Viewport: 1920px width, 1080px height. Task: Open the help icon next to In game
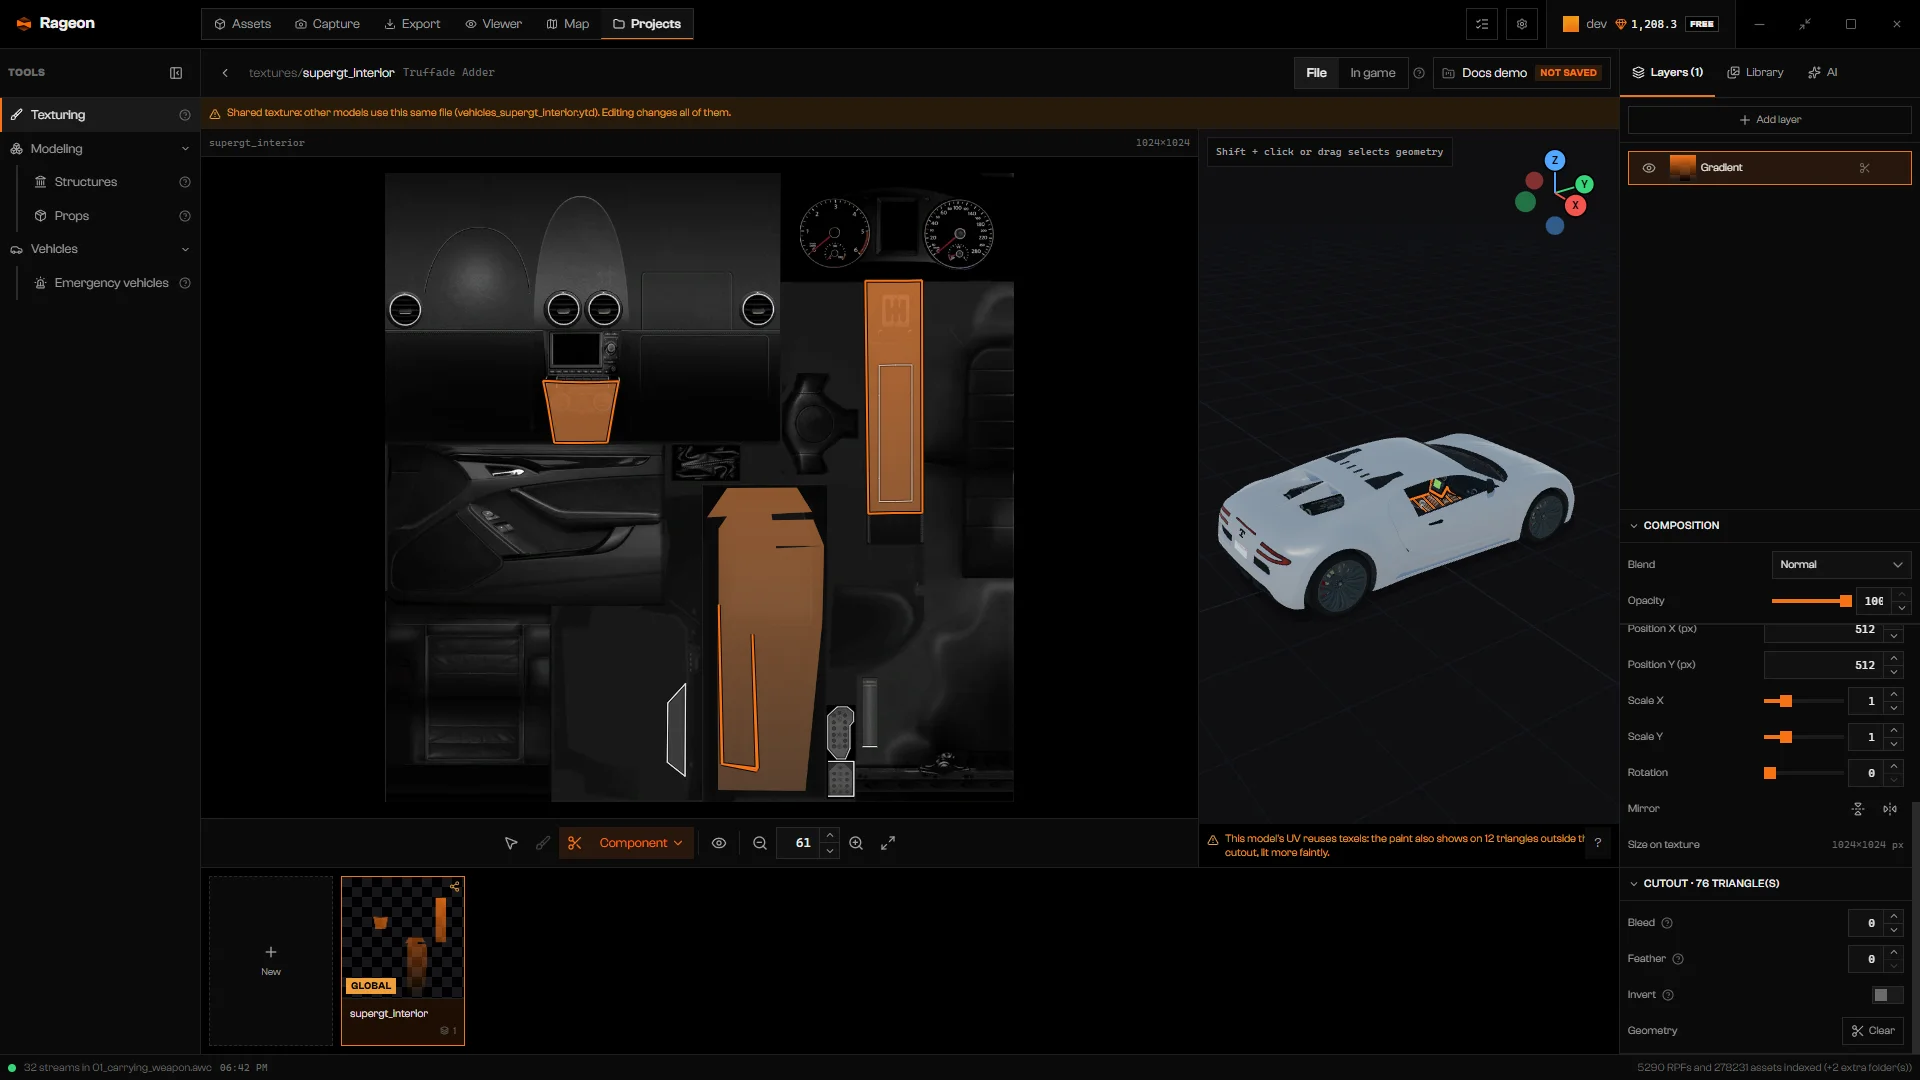[x=1419, y=73]
